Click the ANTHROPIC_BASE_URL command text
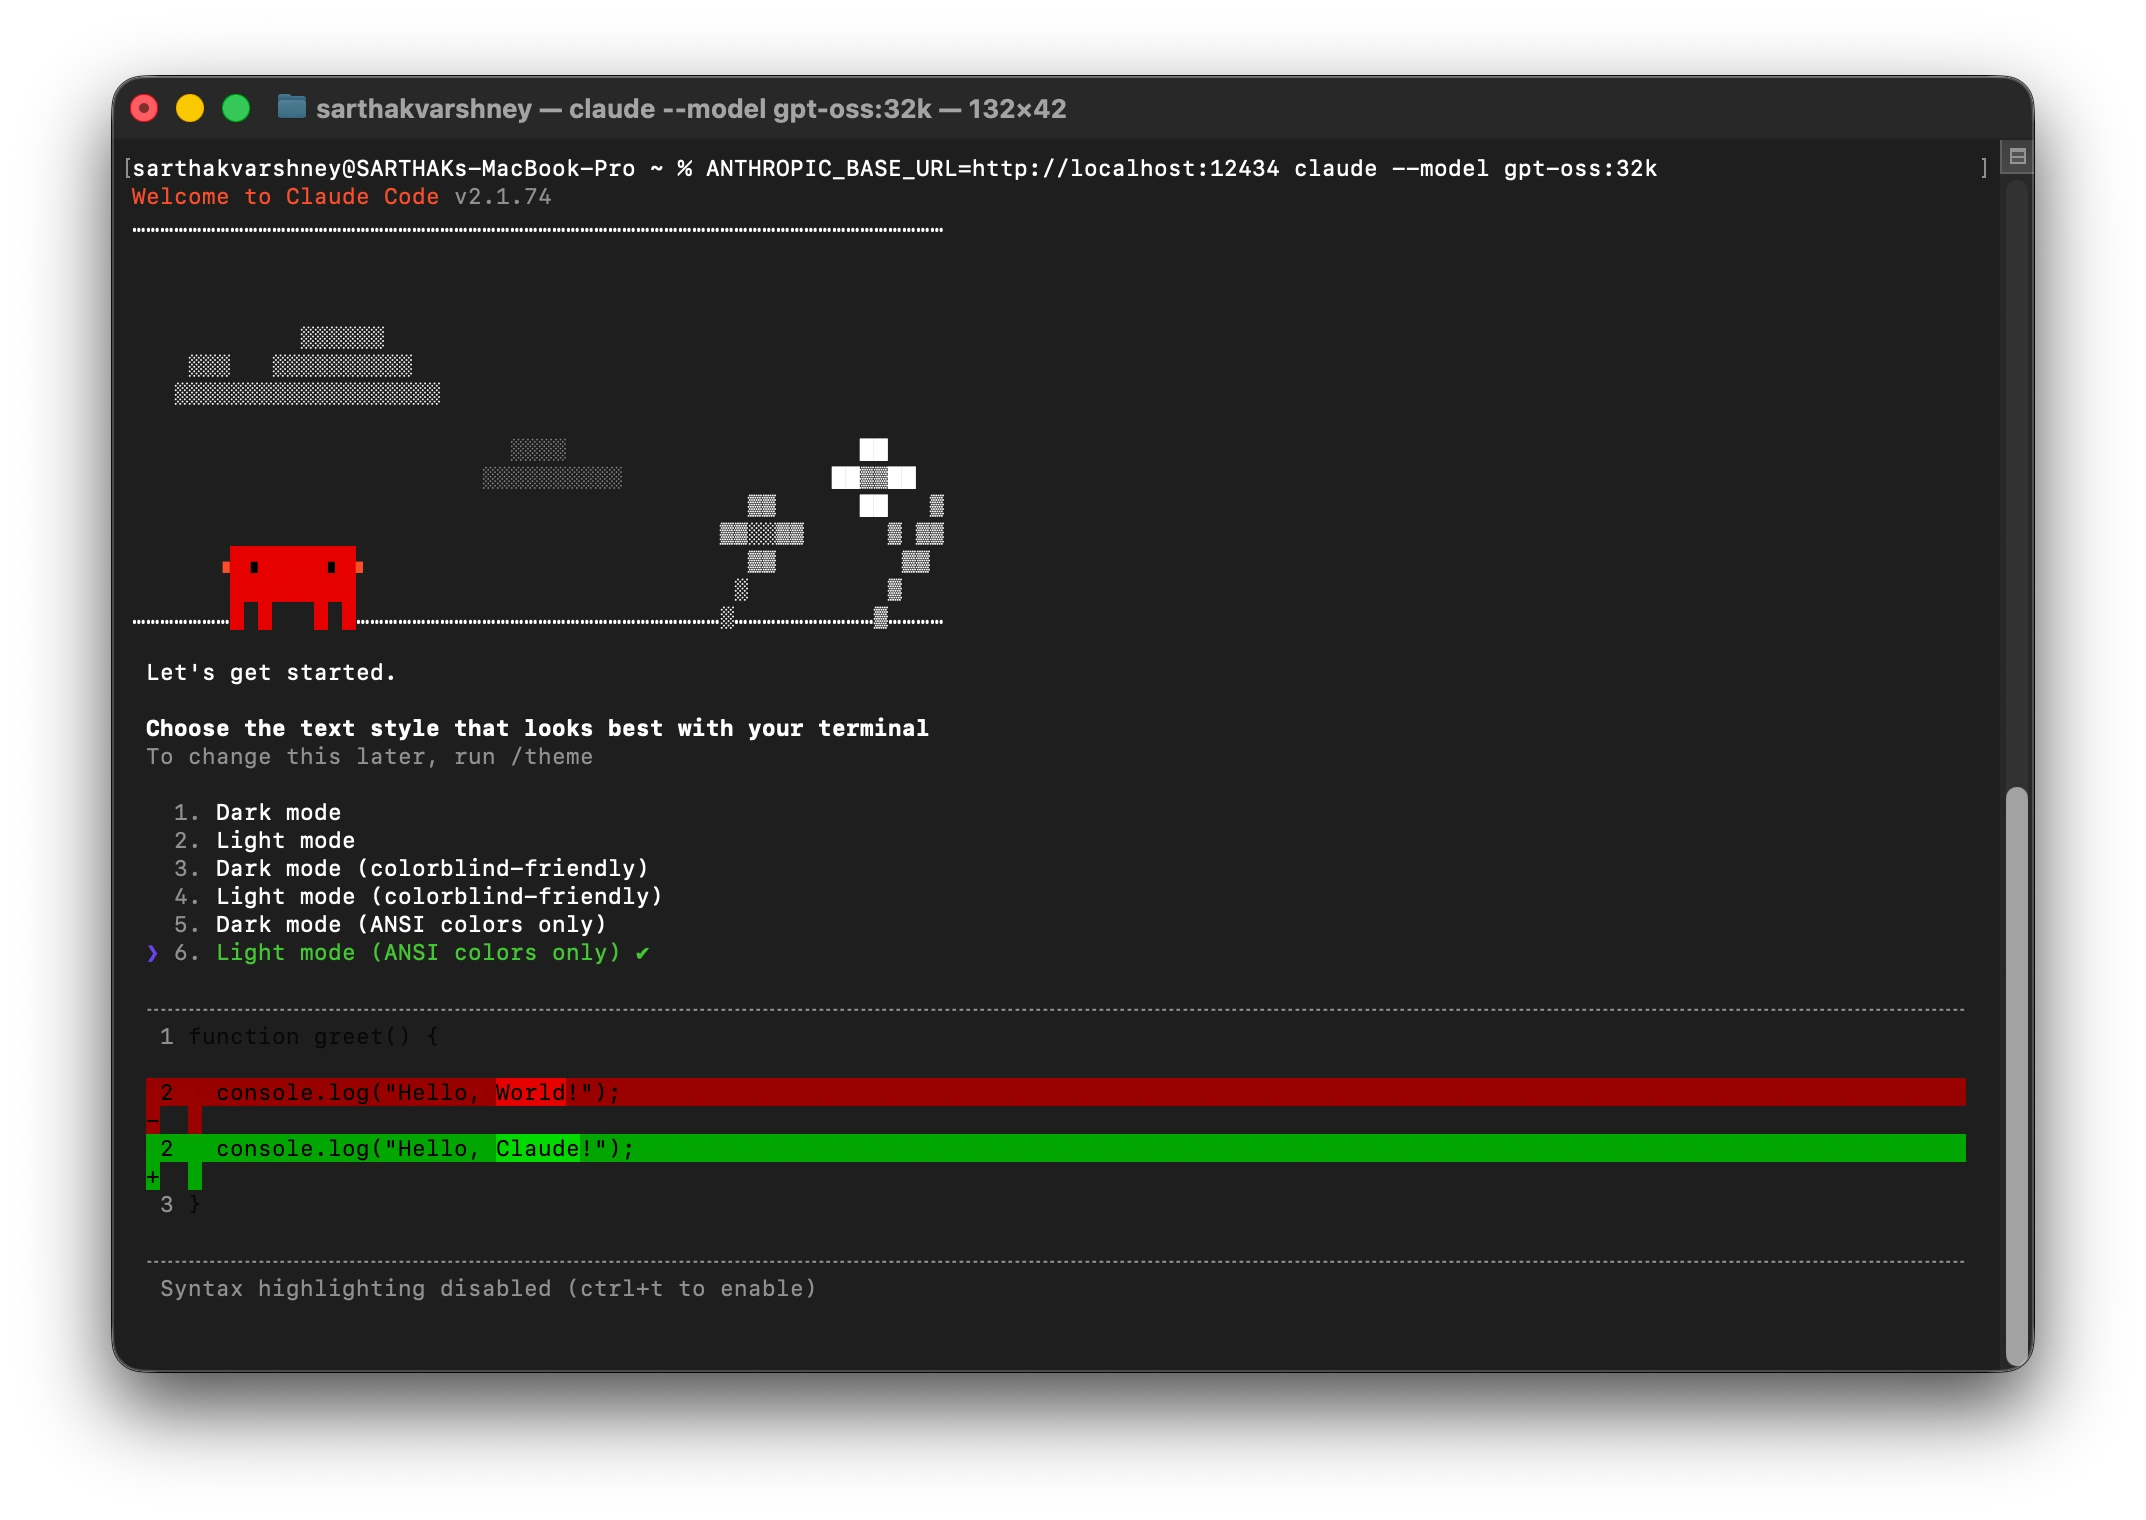Screen dimensions: 2146x1520 click(x=992, y=169)
